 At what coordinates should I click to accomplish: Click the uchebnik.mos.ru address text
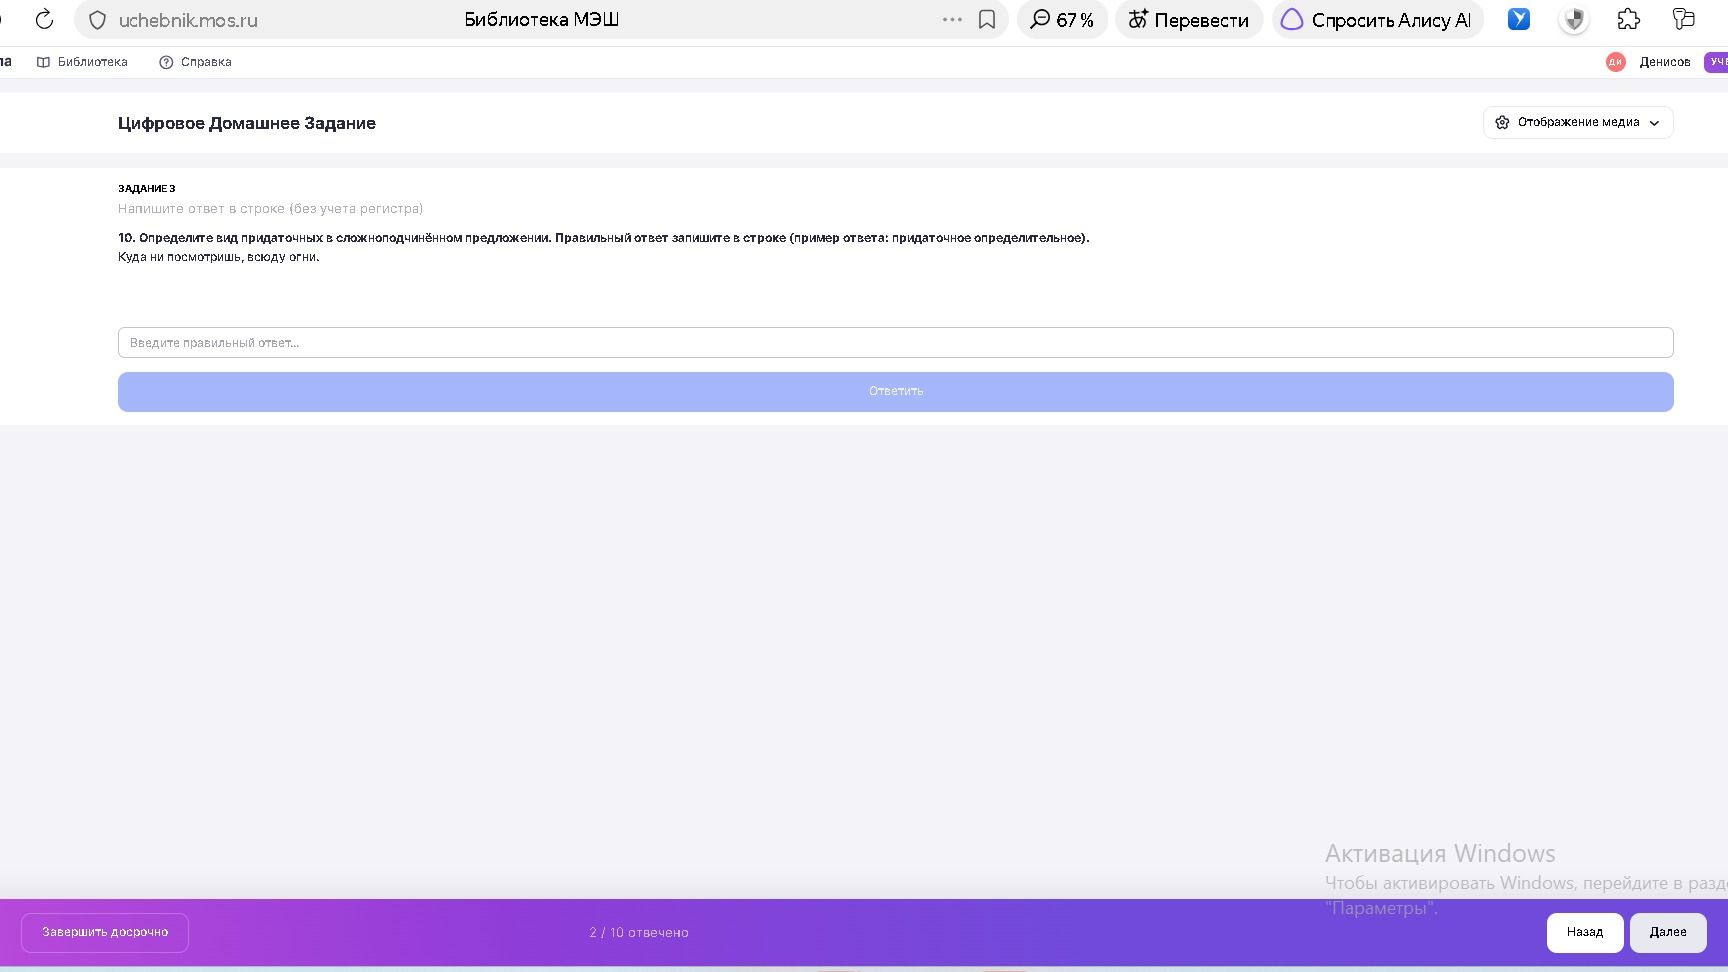pyautogui.click(x=188, y=20)
